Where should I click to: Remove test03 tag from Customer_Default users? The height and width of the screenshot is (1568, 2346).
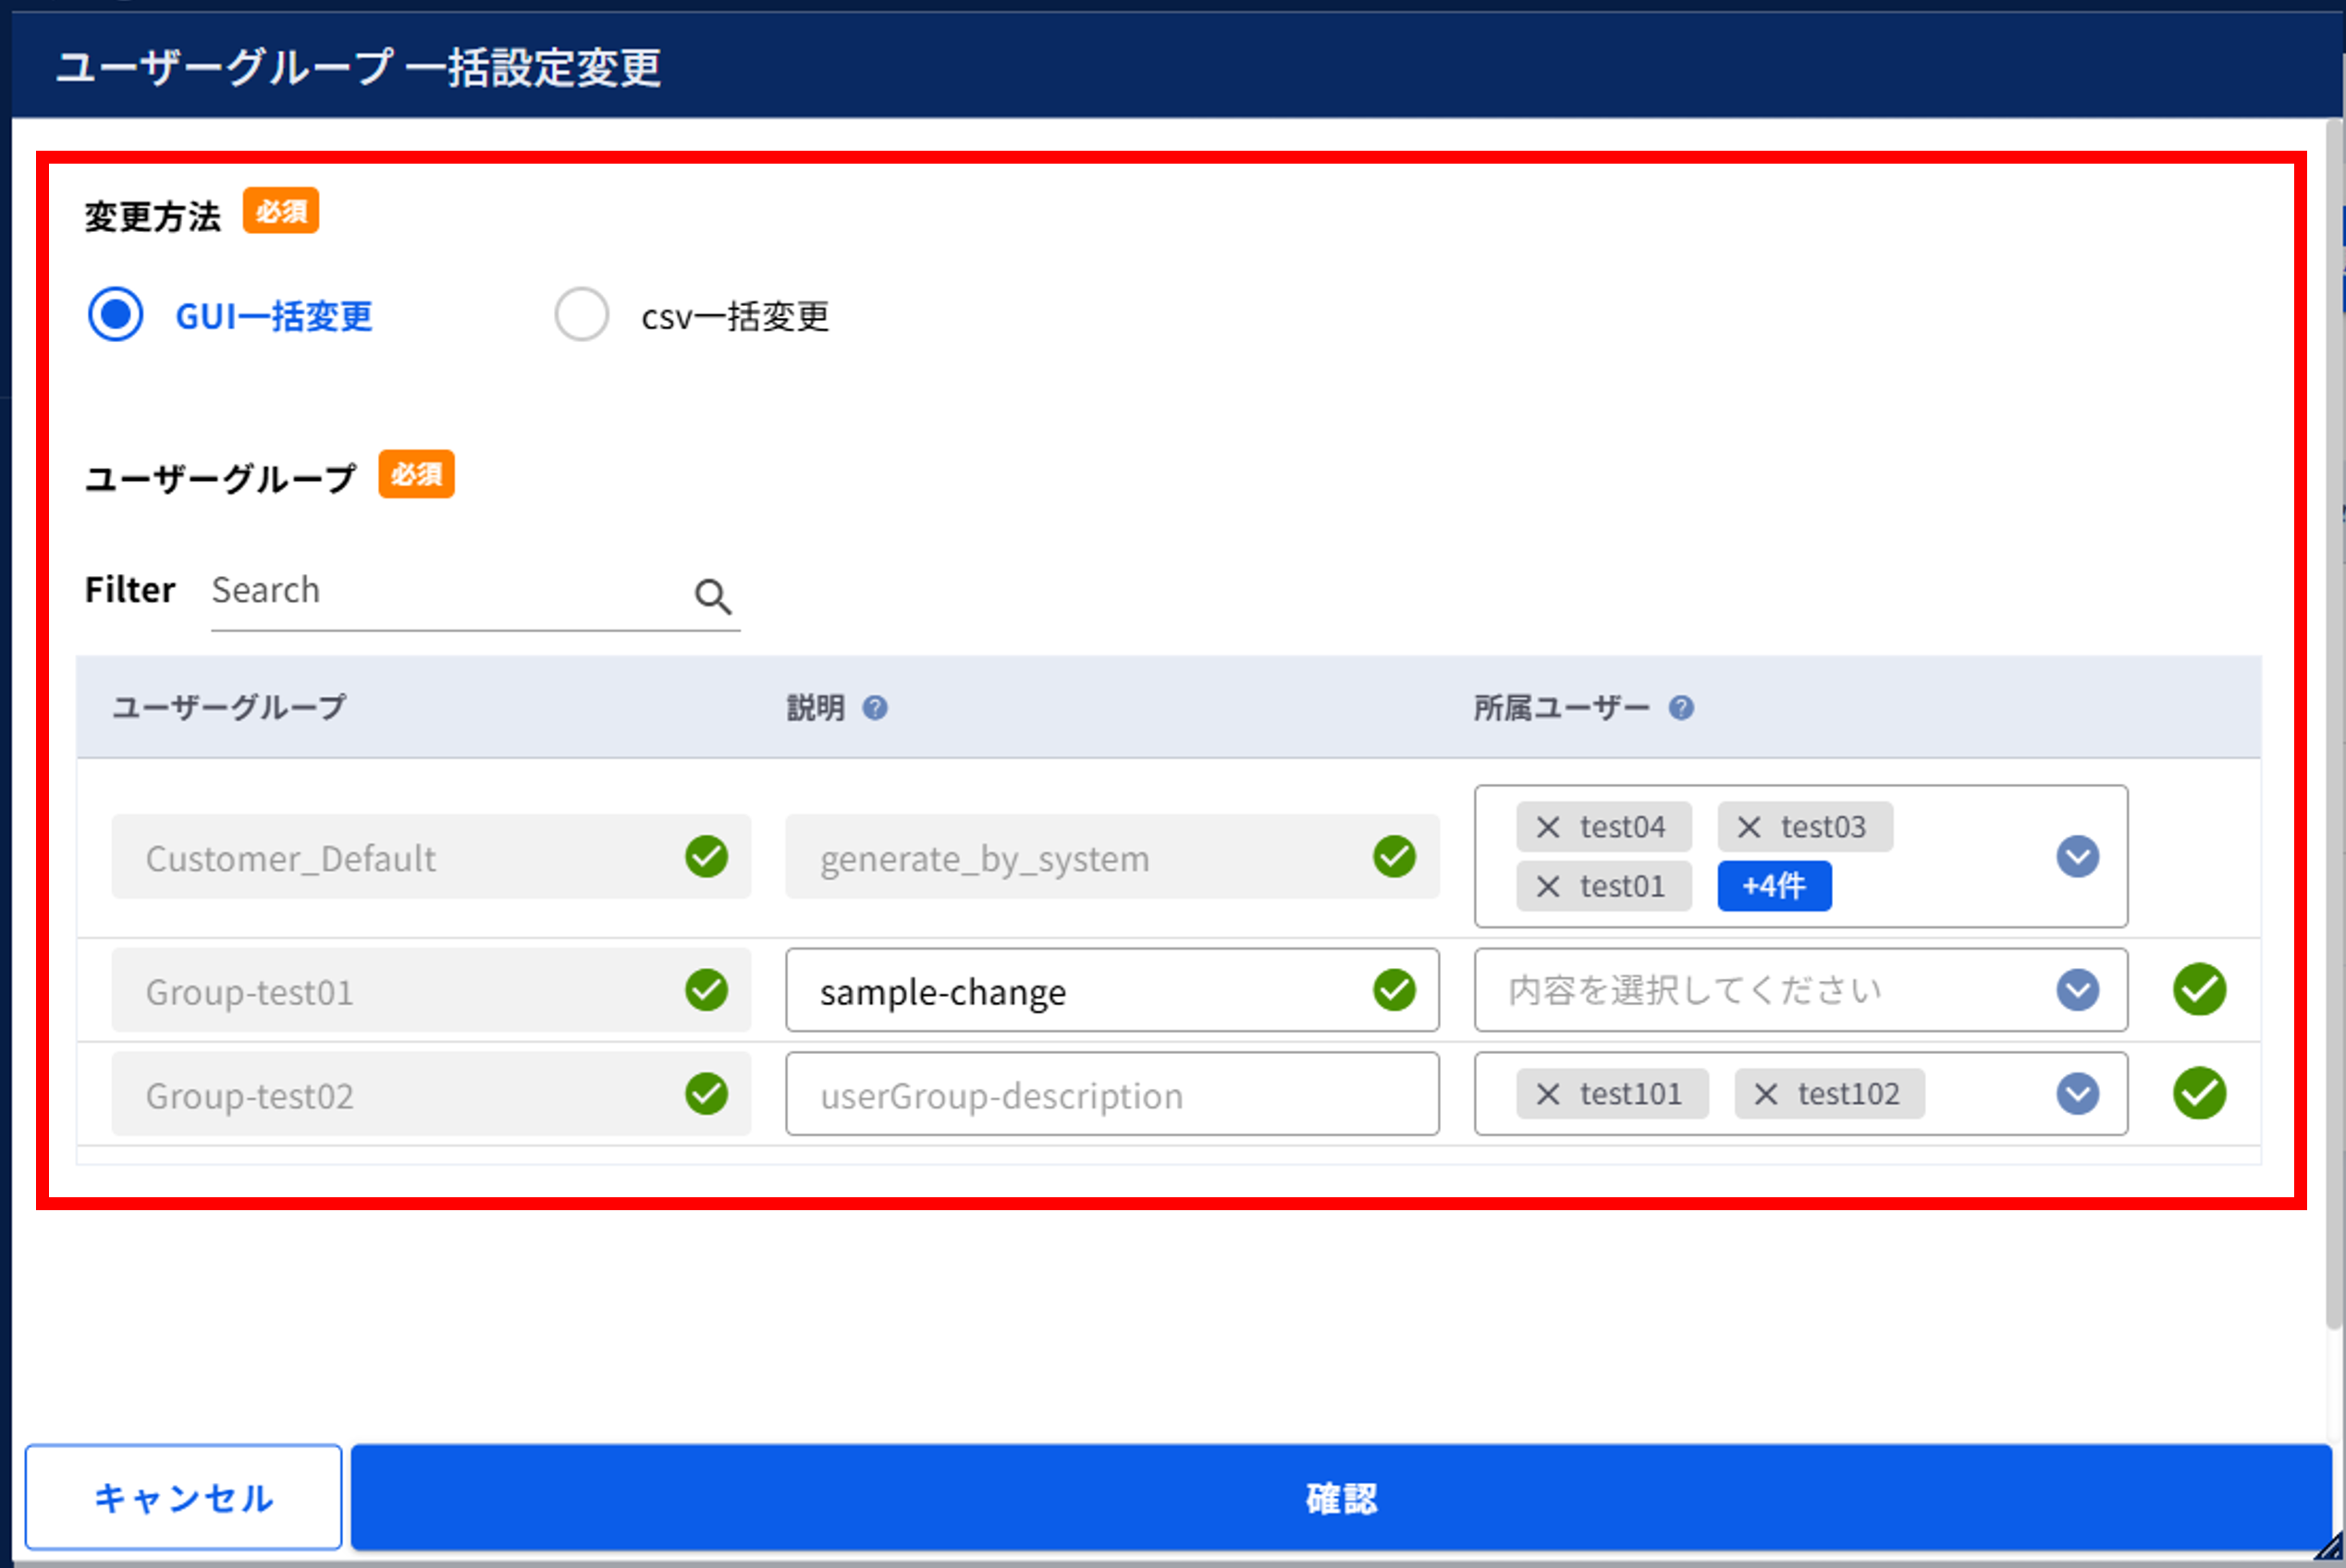coord(1749,827)
